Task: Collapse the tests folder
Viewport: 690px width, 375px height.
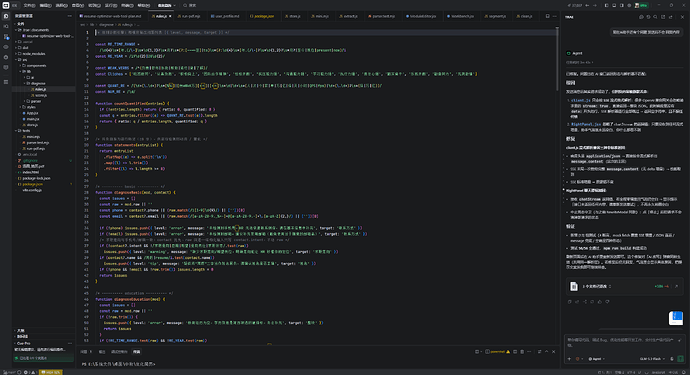Action: pos(26,131)
